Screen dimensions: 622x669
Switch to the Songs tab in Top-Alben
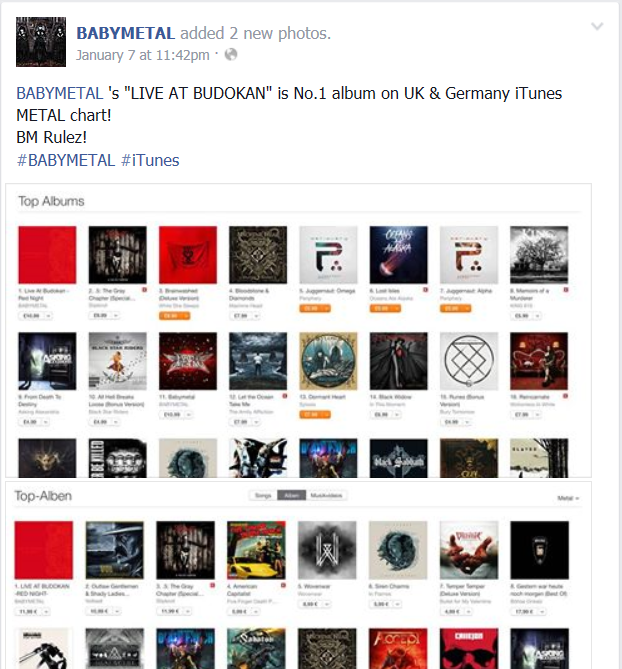pos(263,495)
